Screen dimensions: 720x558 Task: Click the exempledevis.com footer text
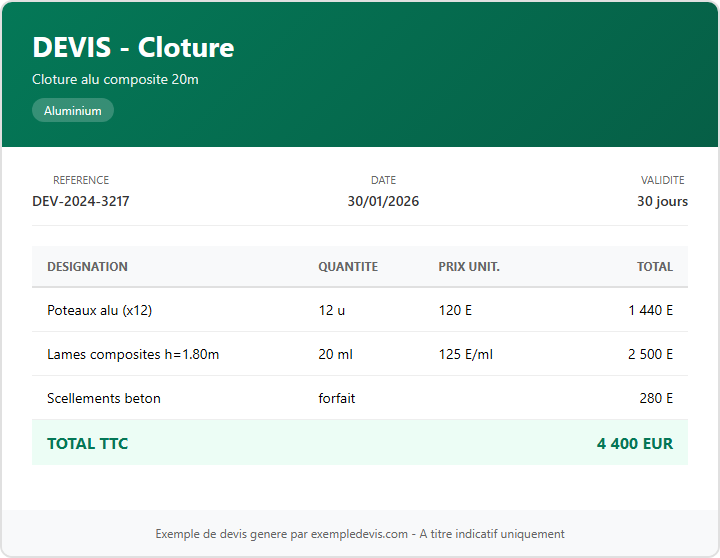coord(360,534)
